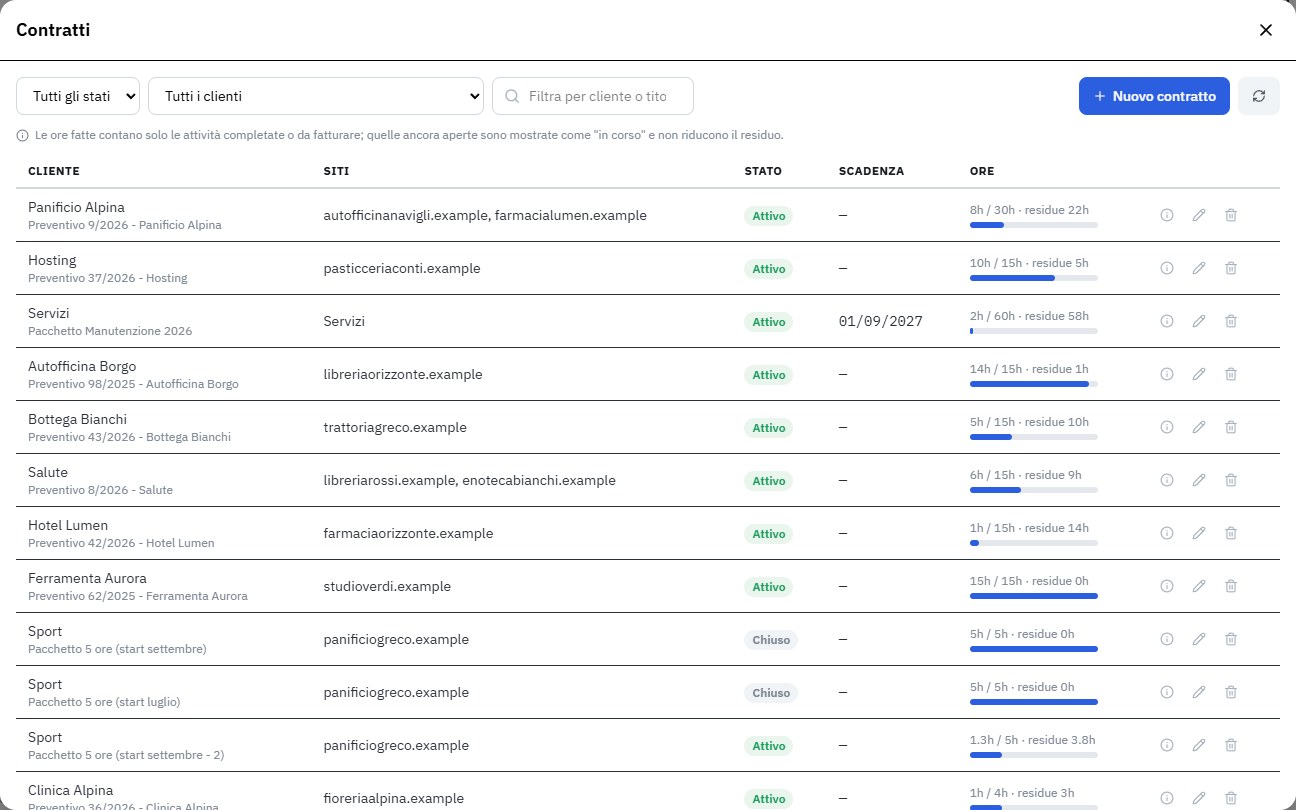View info for the Salute contract
The width and height of the screenshot is (1296, 810).
[1166, 480]
